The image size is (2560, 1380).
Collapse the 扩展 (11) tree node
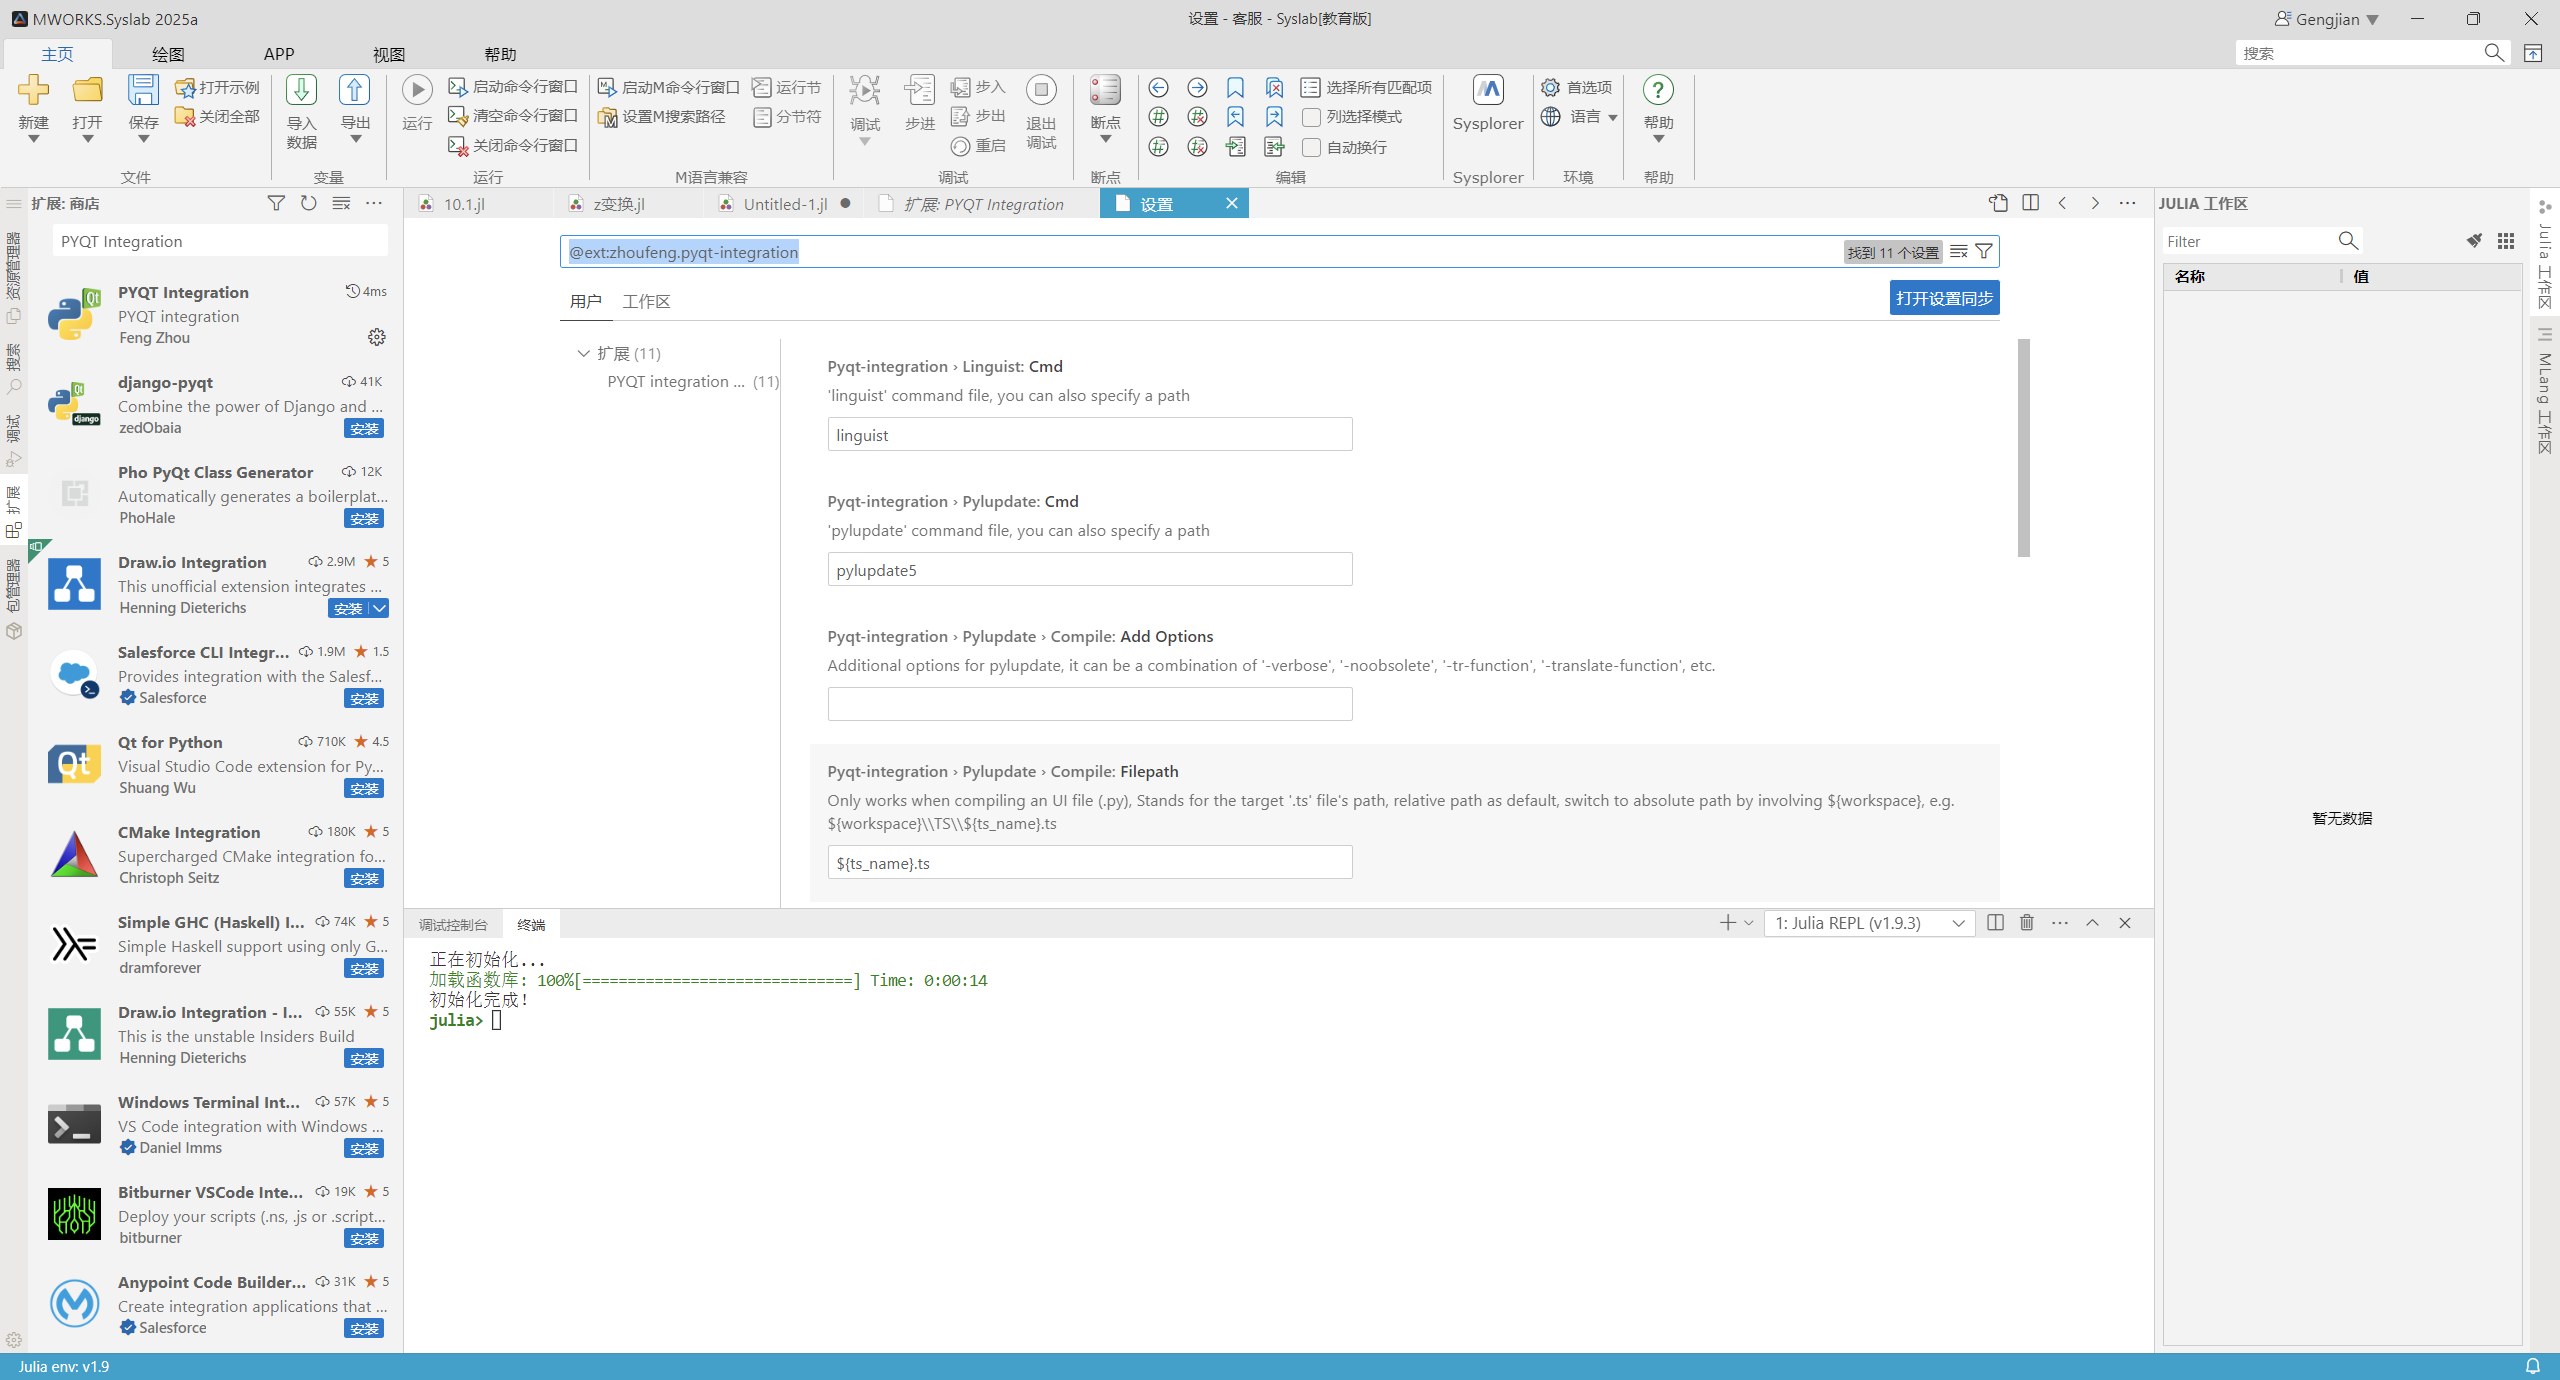[x=584, y=353]
